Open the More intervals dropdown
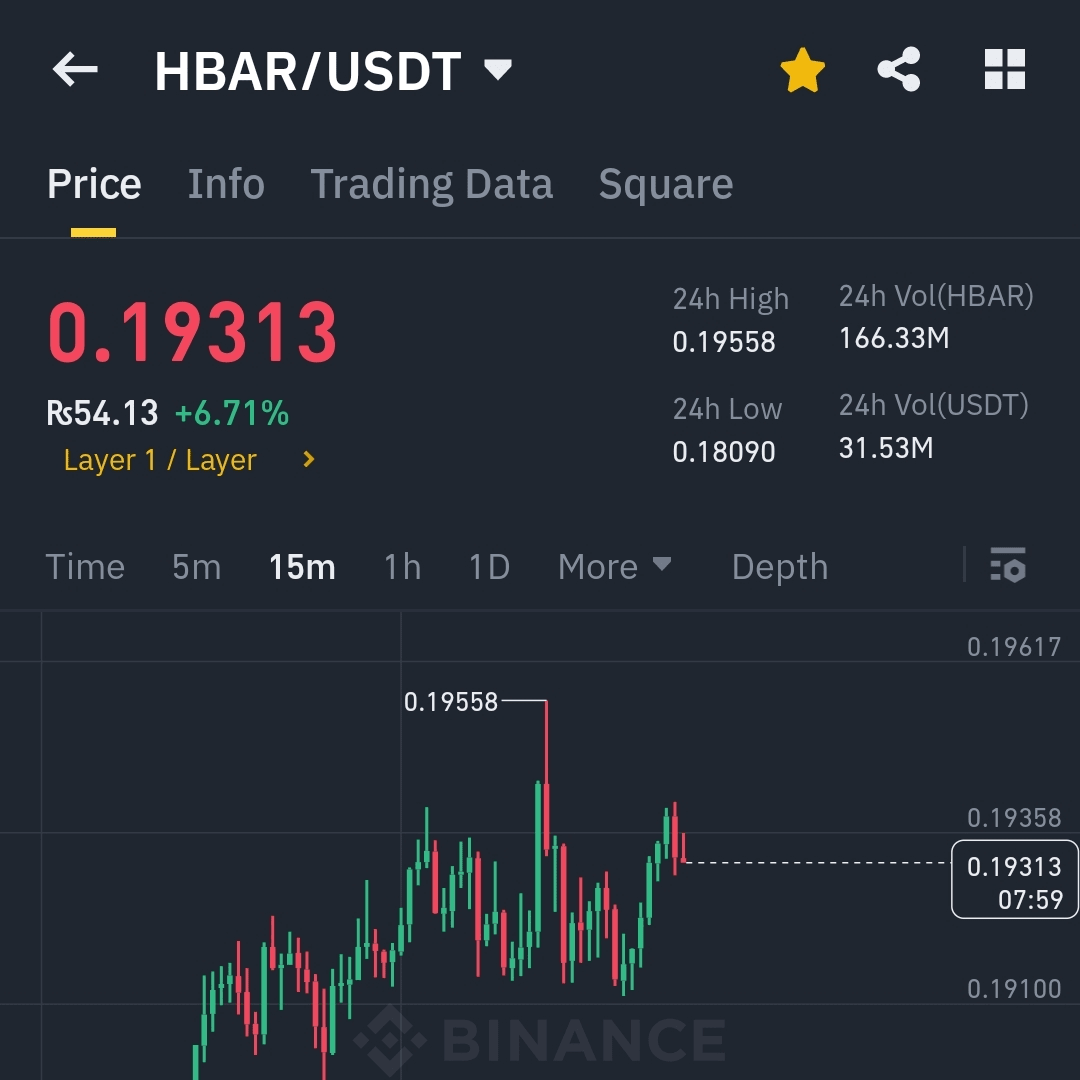Screen dimensions: 1080x1080 pyautogui.click(x=614, y=567)
